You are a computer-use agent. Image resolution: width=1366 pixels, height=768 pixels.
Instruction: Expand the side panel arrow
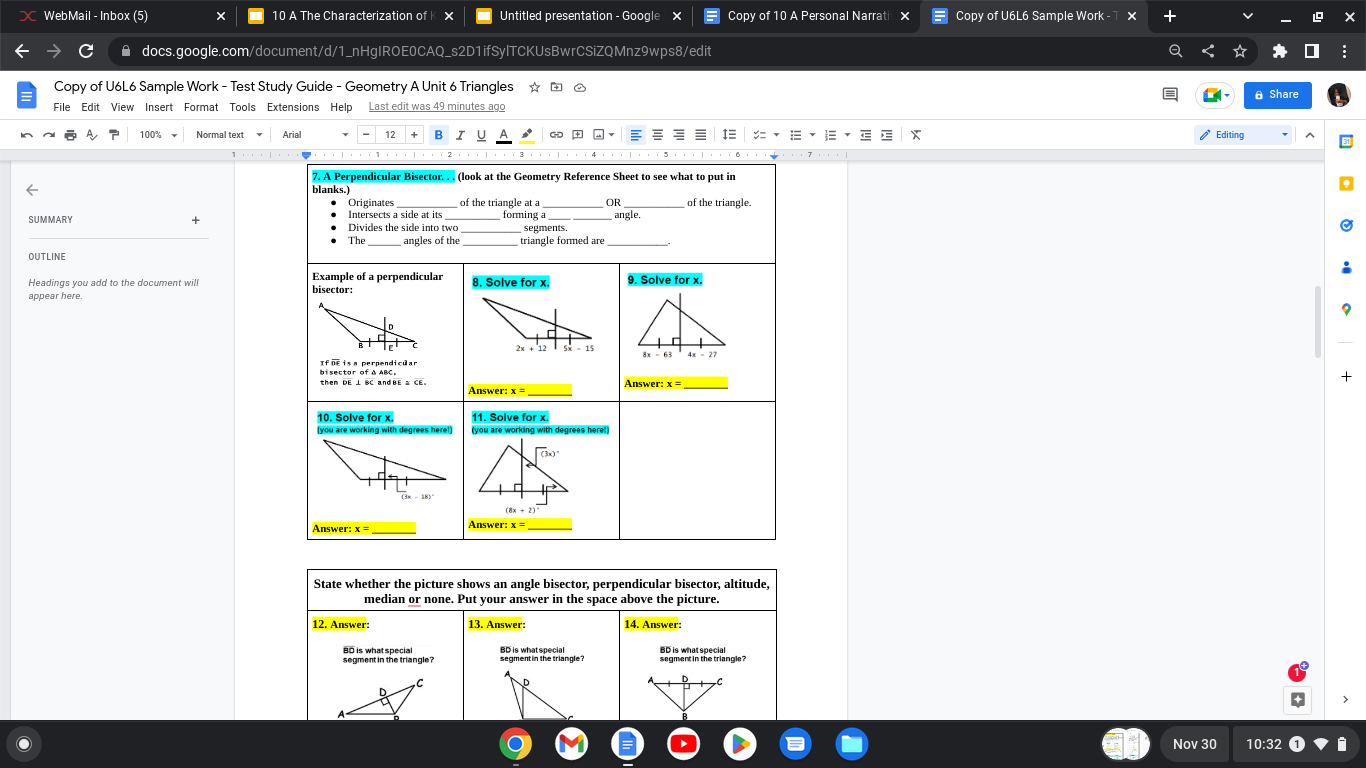(x=1346, y=700)
